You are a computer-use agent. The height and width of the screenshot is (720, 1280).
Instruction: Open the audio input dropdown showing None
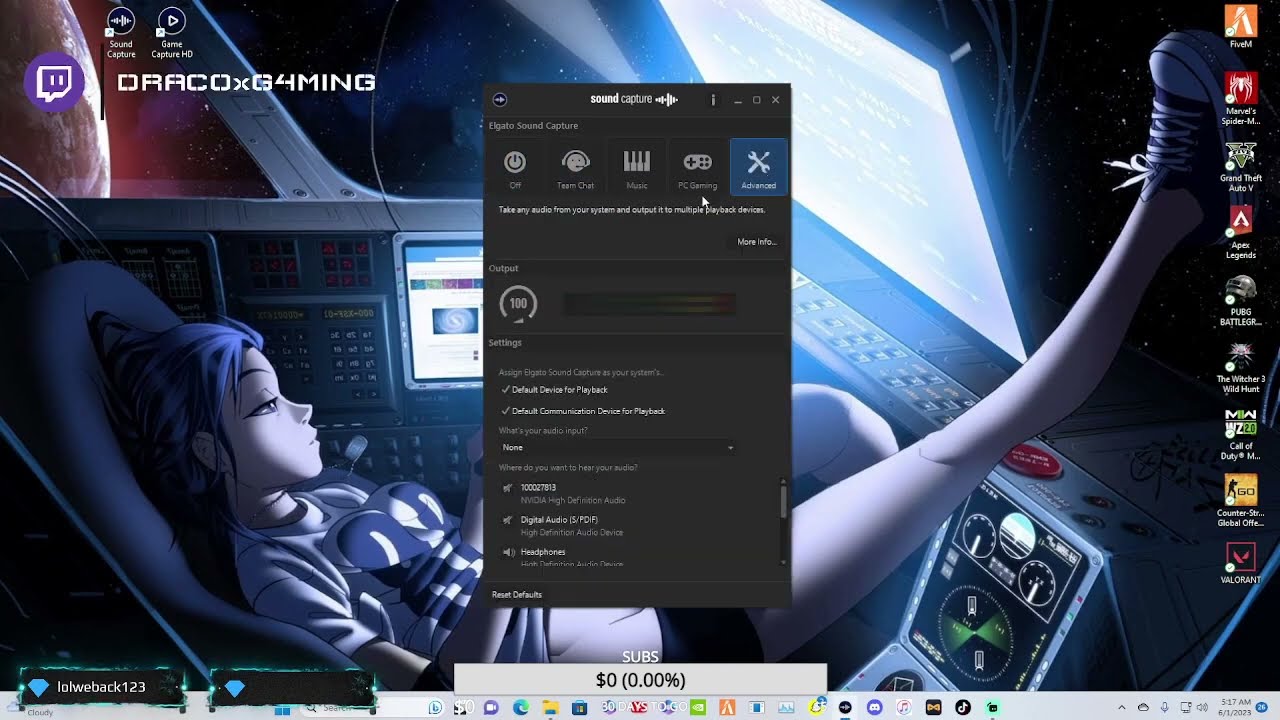click(617, 448)
